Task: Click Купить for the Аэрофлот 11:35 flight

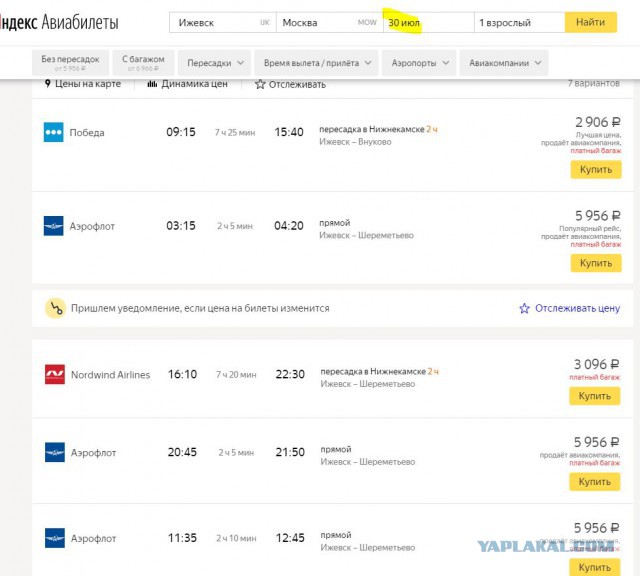Action: tap(595, 567)
